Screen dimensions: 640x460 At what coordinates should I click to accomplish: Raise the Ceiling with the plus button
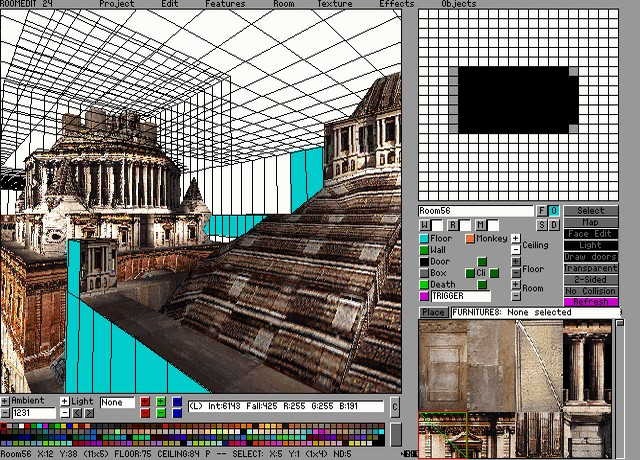coord(515,239)
